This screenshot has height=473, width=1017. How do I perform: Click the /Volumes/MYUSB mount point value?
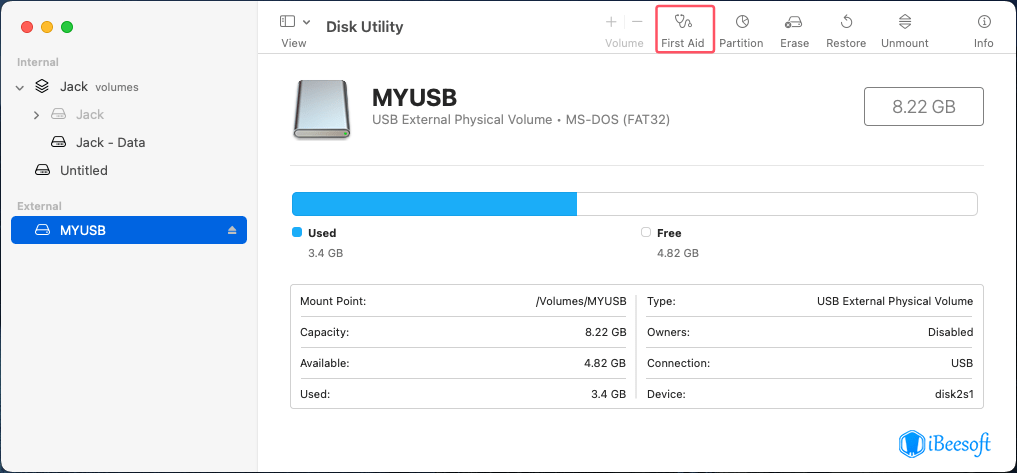(580, 301)
